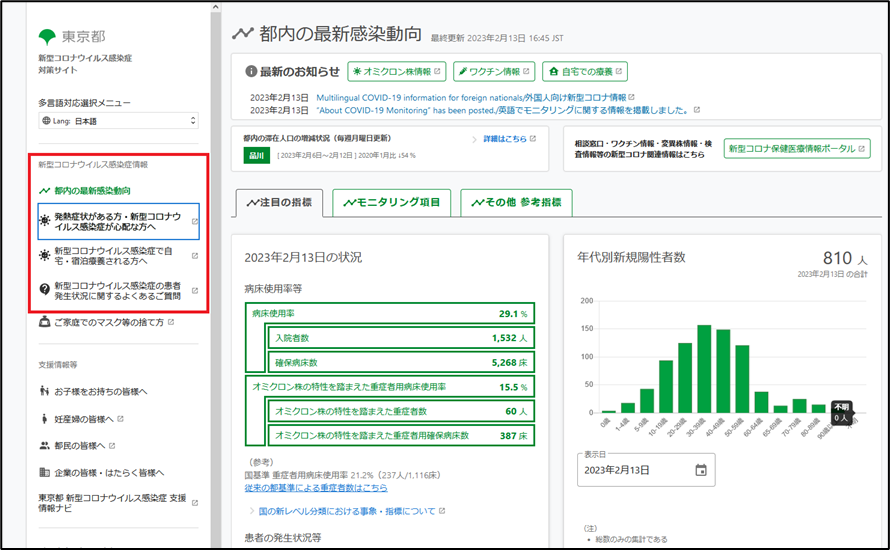890x550 pixels.
Task: Switch to the その他 参考指標 tab
Action: [517, 203]
